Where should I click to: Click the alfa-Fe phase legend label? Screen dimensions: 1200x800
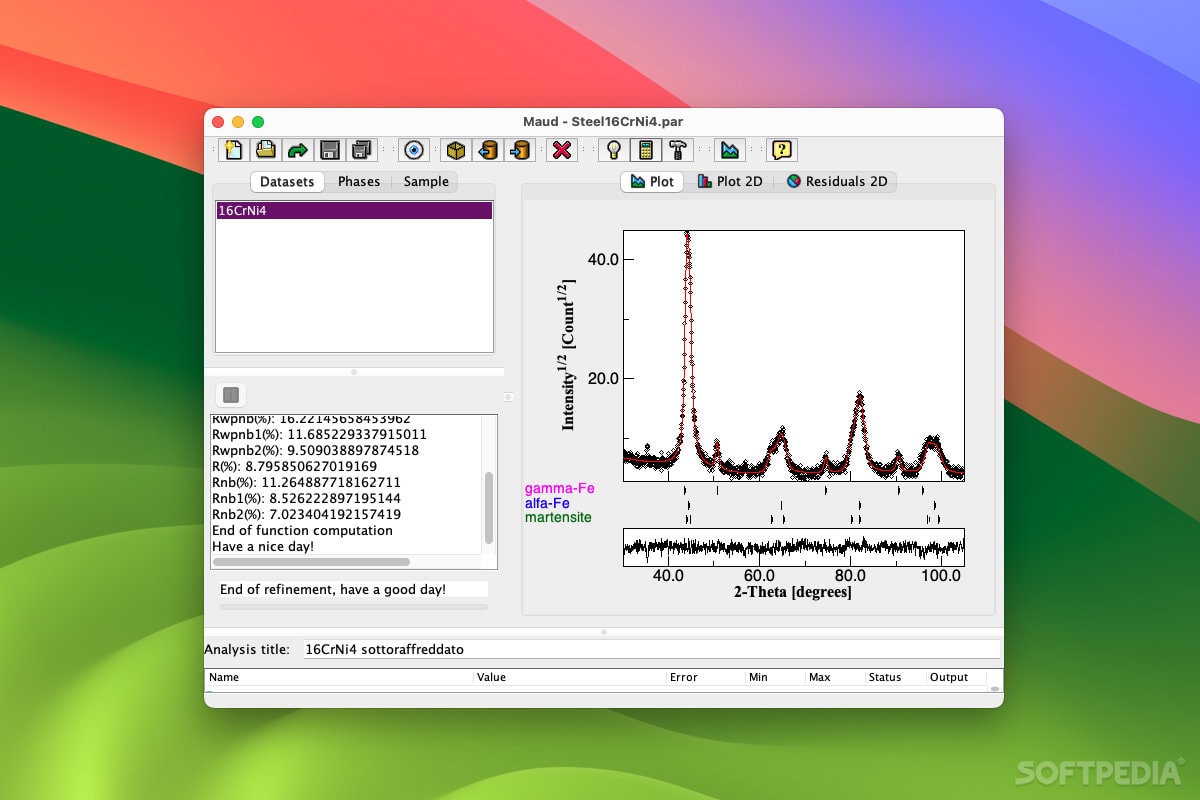click(547, 503)
